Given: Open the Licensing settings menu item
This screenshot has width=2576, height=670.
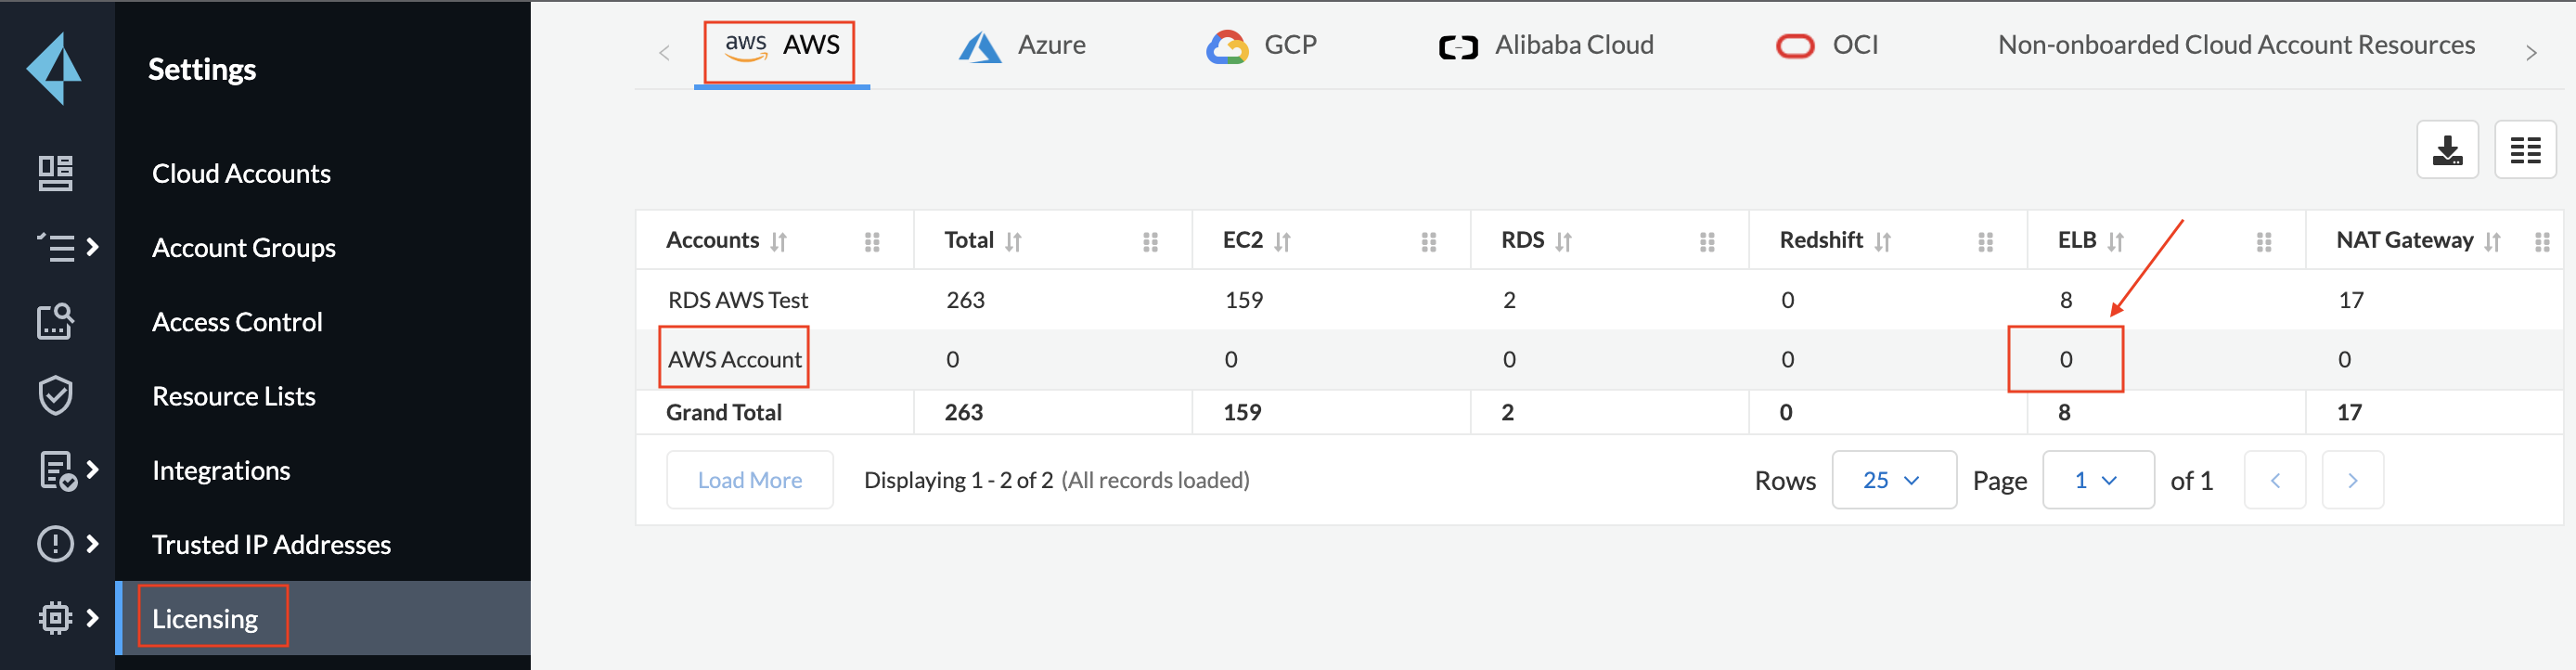Looking at the screenshot, I should tap(205, 619).
